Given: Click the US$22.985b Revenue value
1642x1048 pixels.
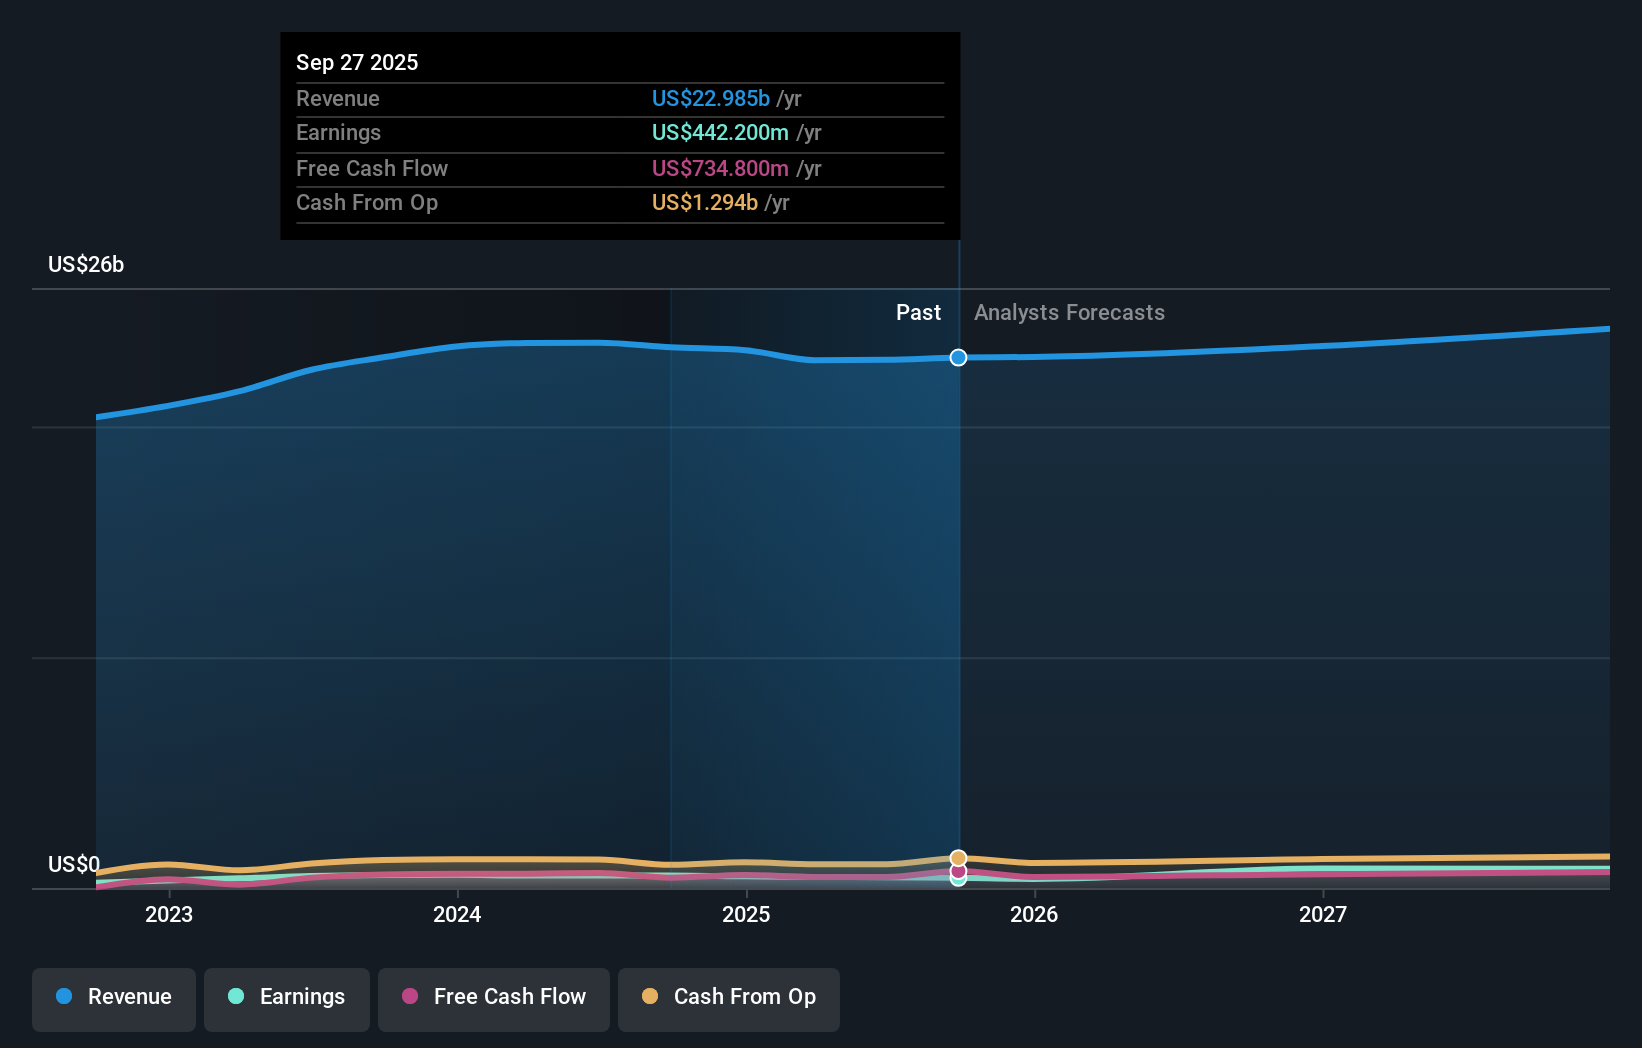Looking at the screenshot, I should 712,98.
